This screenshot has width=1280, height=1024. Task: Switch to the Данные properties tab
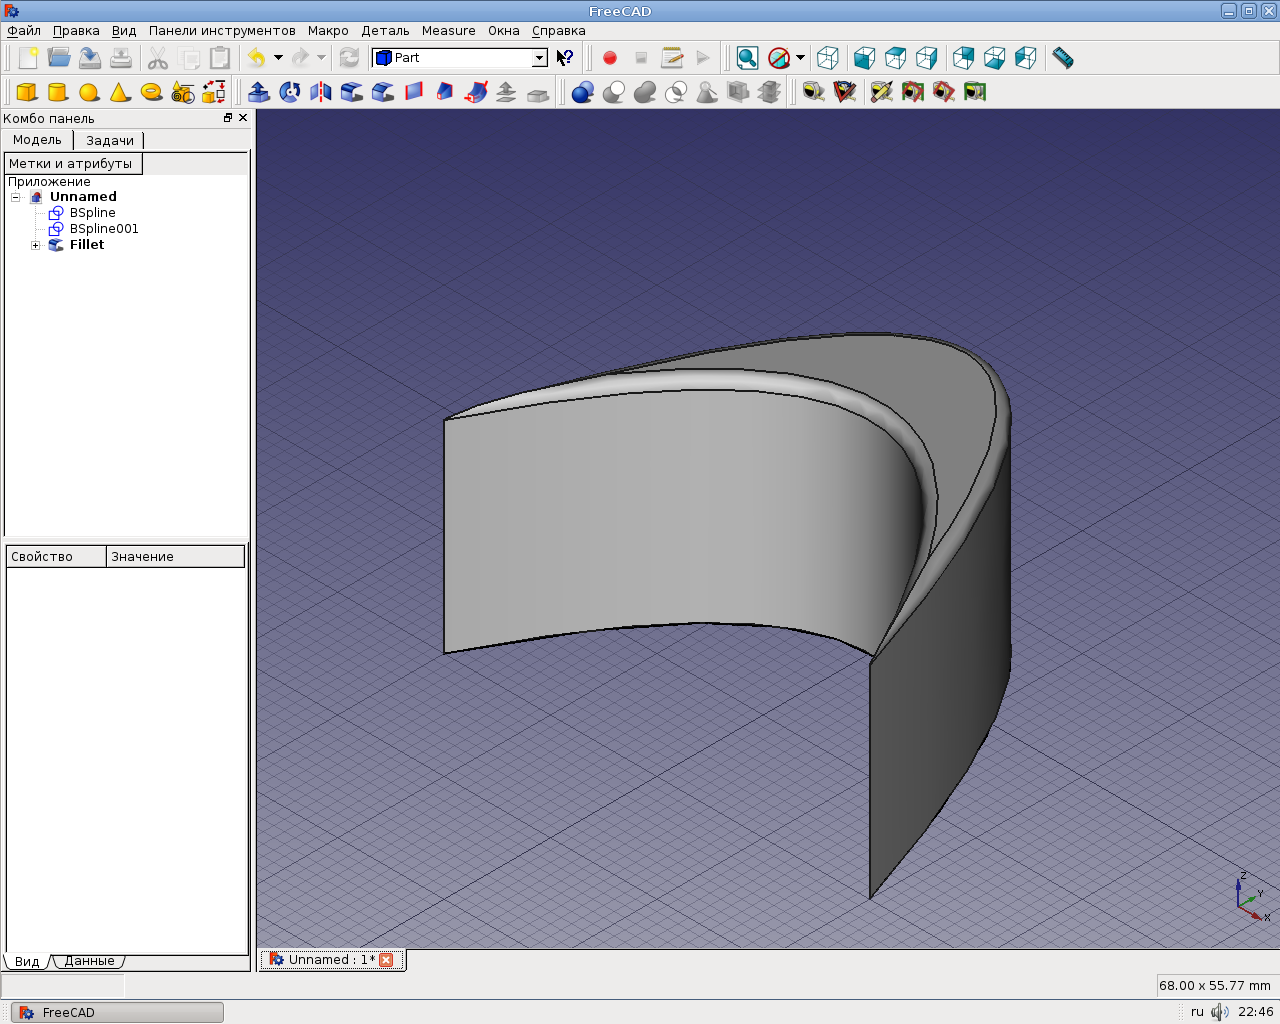pos(89,961)
